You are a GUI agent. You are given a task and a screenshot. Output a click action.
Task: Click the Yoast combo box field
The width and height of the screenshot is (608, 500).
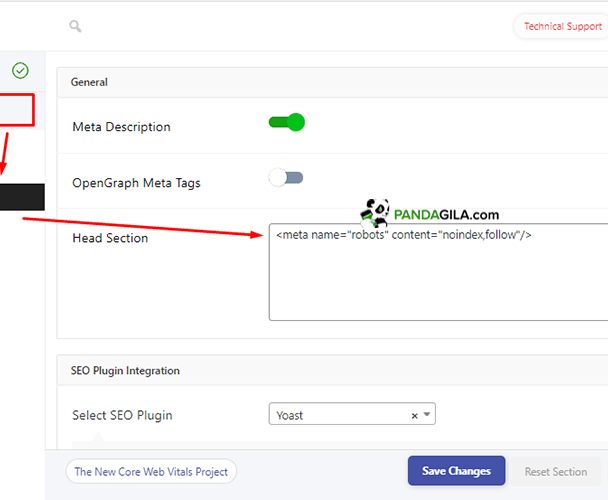340,415
